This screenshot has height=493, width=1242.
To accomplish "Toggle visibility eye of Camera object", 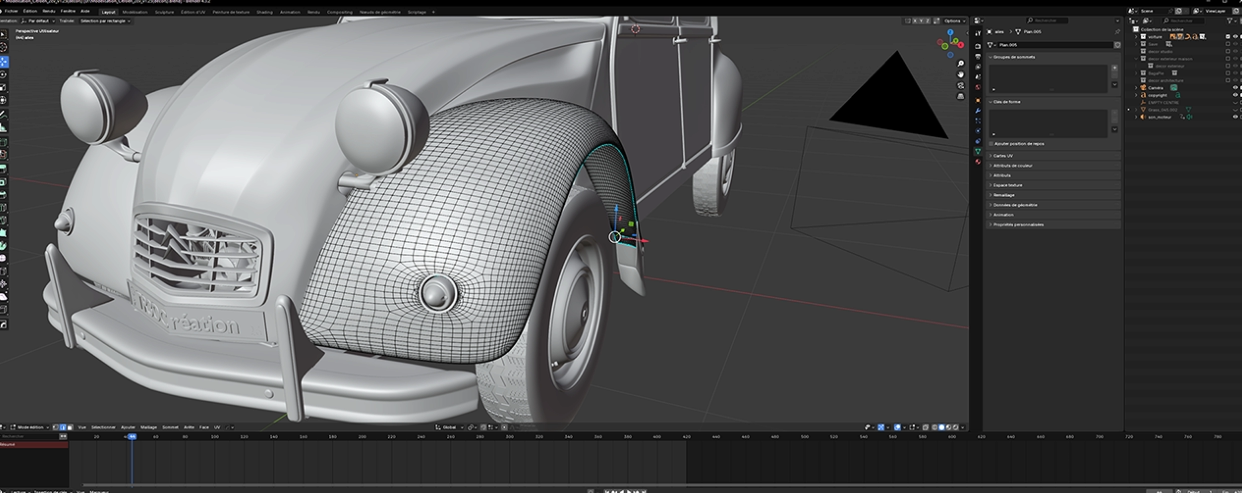I will pos(1236,88).
